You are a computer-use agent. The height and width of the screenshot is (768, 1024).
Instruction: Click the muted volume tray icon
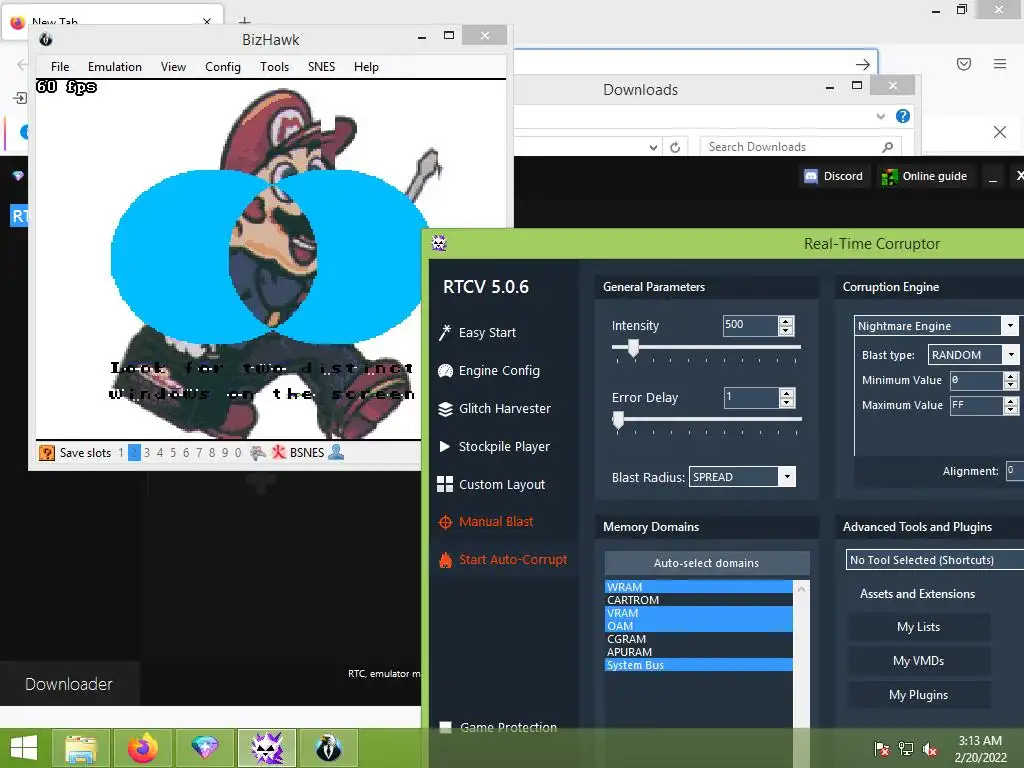click(x=930, y=748)
